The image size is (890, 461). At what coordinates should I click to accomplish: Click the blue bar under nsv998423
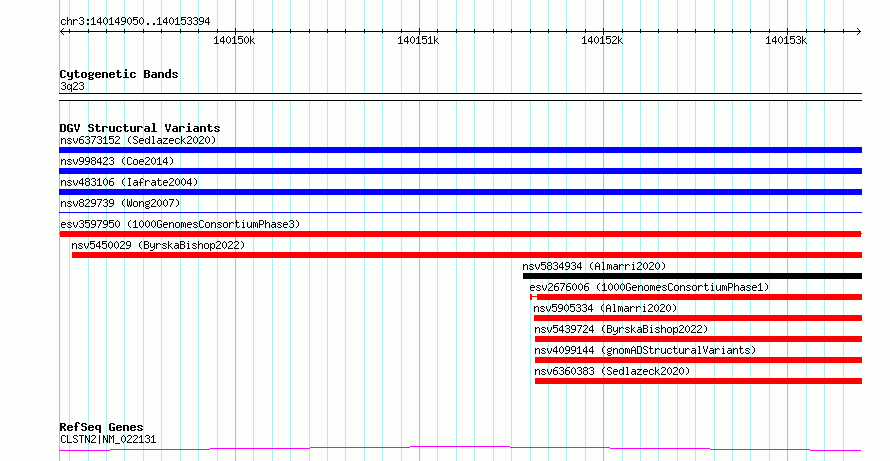pos(460,171)
